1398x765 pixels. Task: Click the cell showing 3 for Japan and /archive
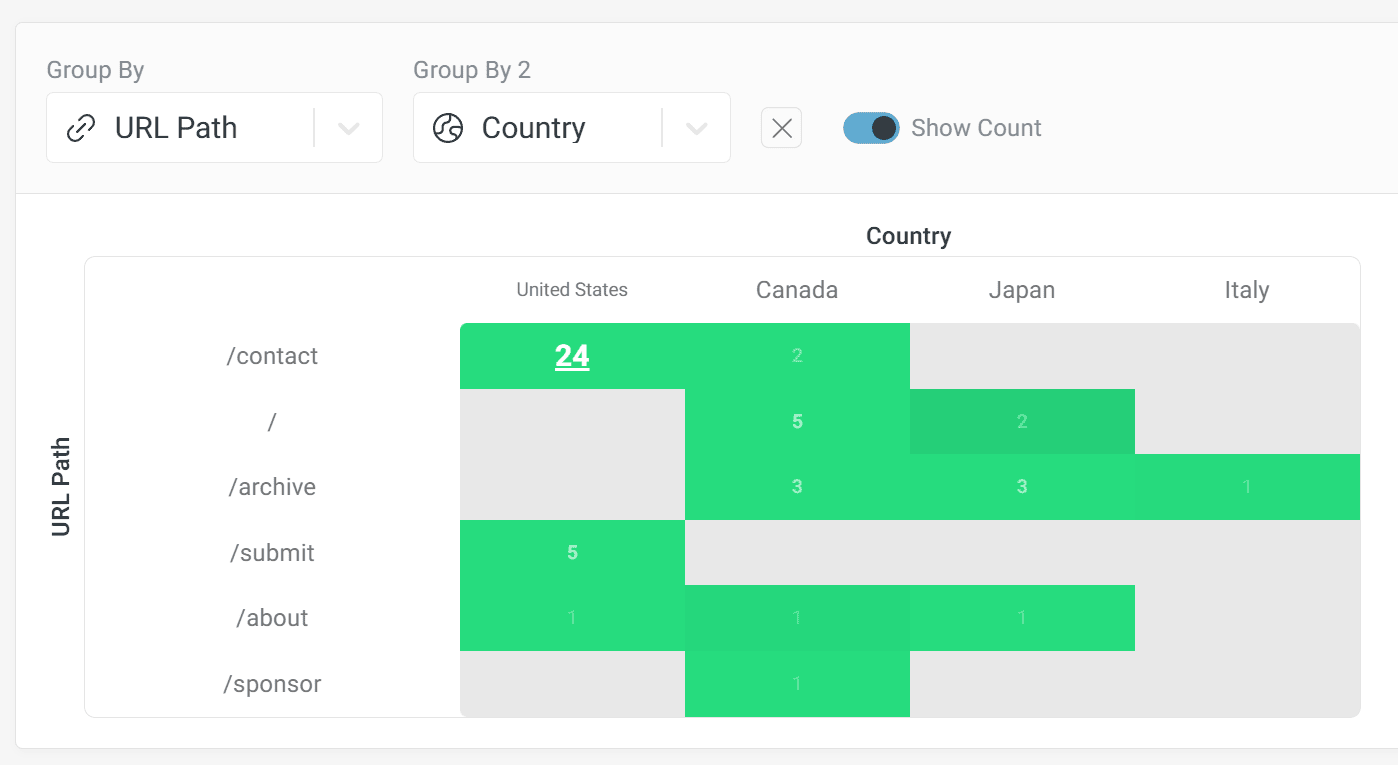(1021, 487)
